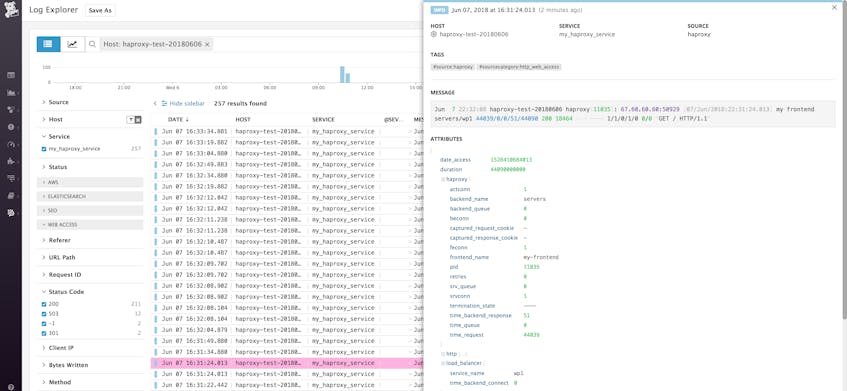The height and width of the screenshot is (391, 847).
Task: Sort by the DATE column header
Action: pyautogui.click(x=178, y=119)
